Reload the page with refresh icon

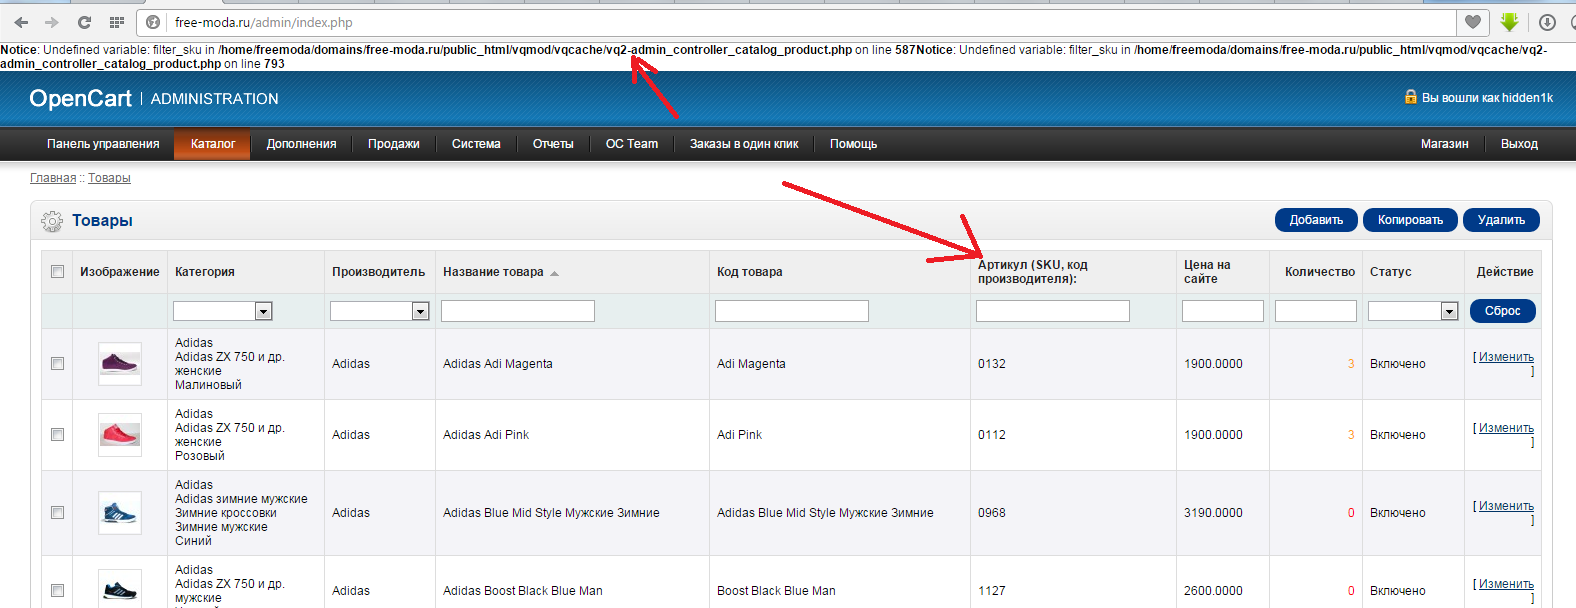click(x=84, y=22)
